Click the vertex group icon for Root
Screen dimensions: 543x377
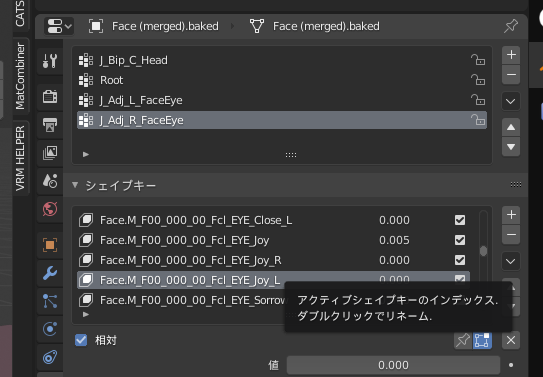point(86,80)
